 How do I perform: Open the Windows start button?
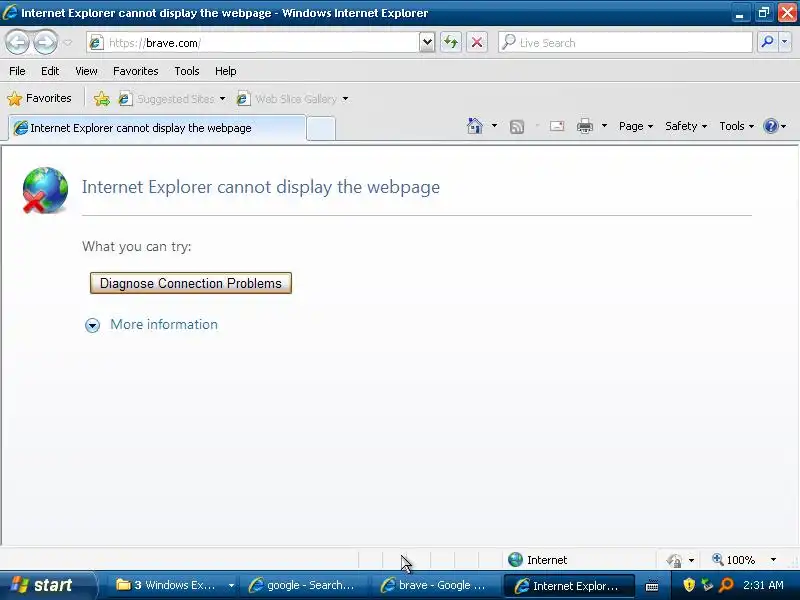pyautogui.click(x=46, y=585)
